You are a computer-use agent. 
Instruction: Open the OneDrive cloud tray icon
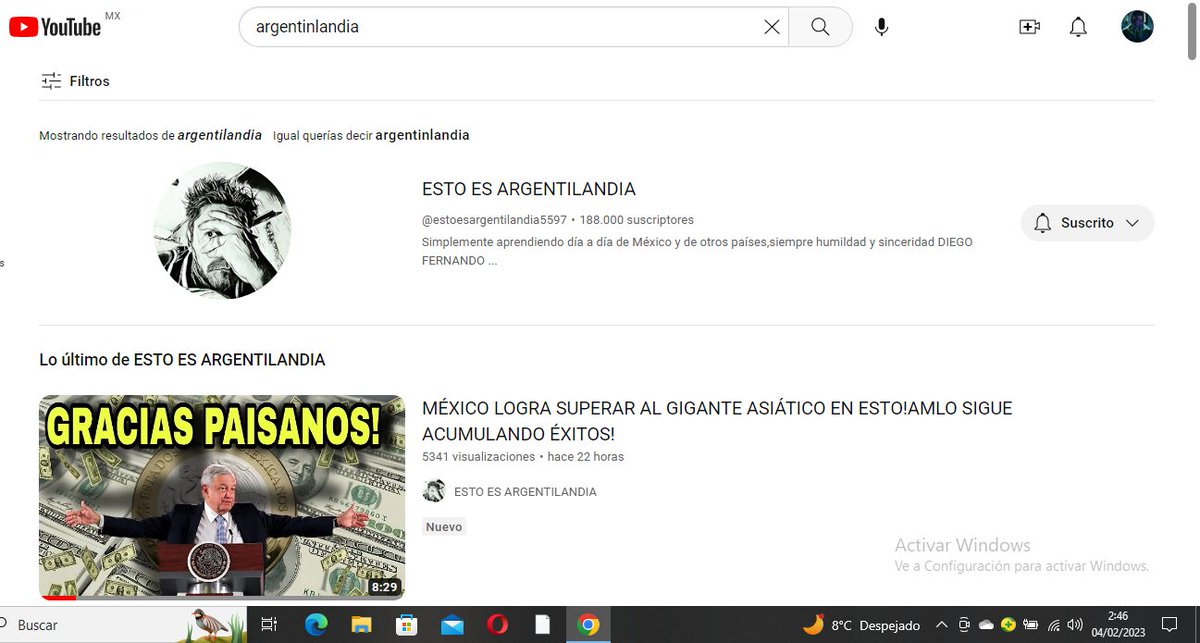coord(986,626)
